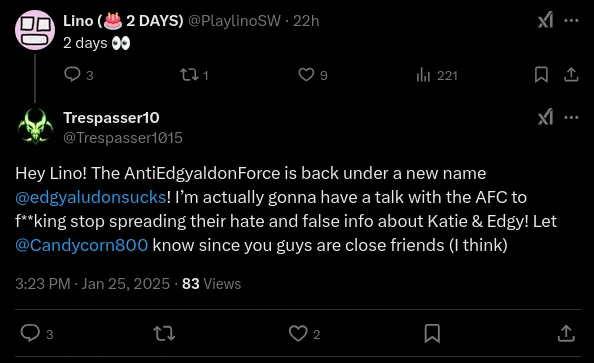Repost Trespasser10's reply
594x363 pixels.
pyautogui.click(x=164, y=333)
